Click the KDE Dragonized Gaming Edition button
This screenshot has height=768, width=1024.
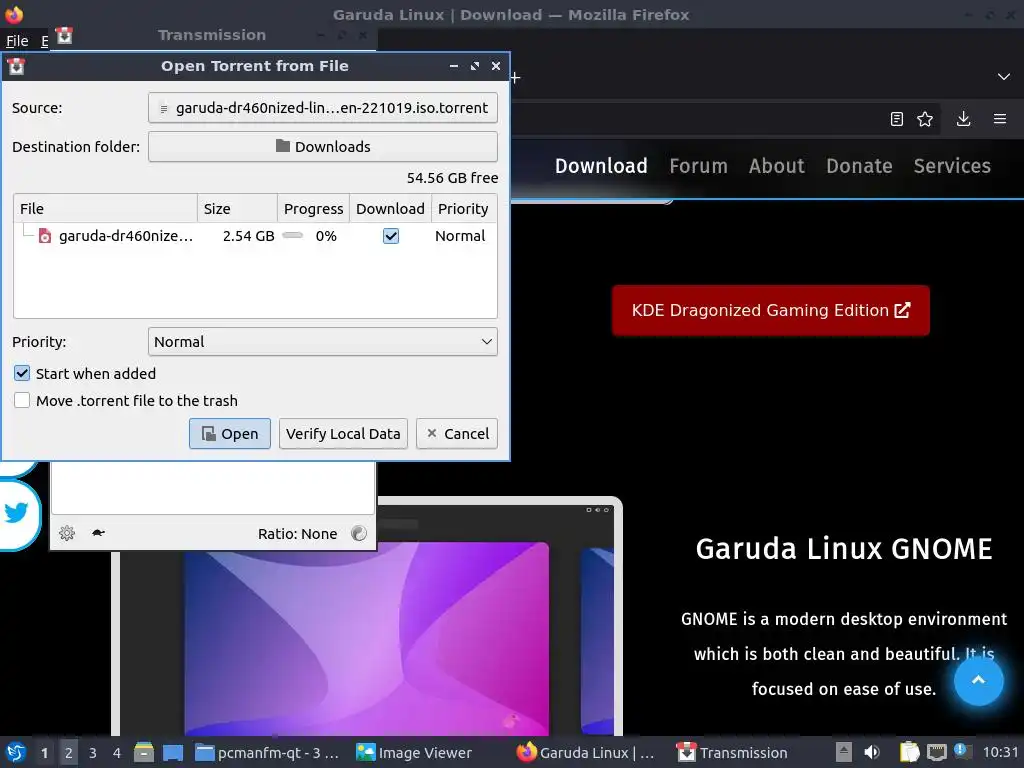click(x=771, y=310)
